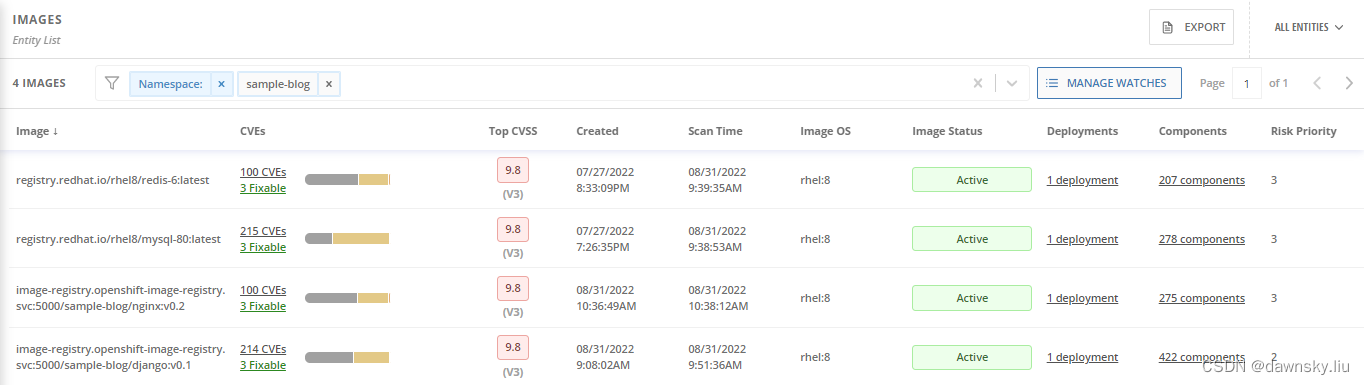Remove the sample-blog filter chip
This screenshot has height=385, width=1364.
[x=328, y=84]
